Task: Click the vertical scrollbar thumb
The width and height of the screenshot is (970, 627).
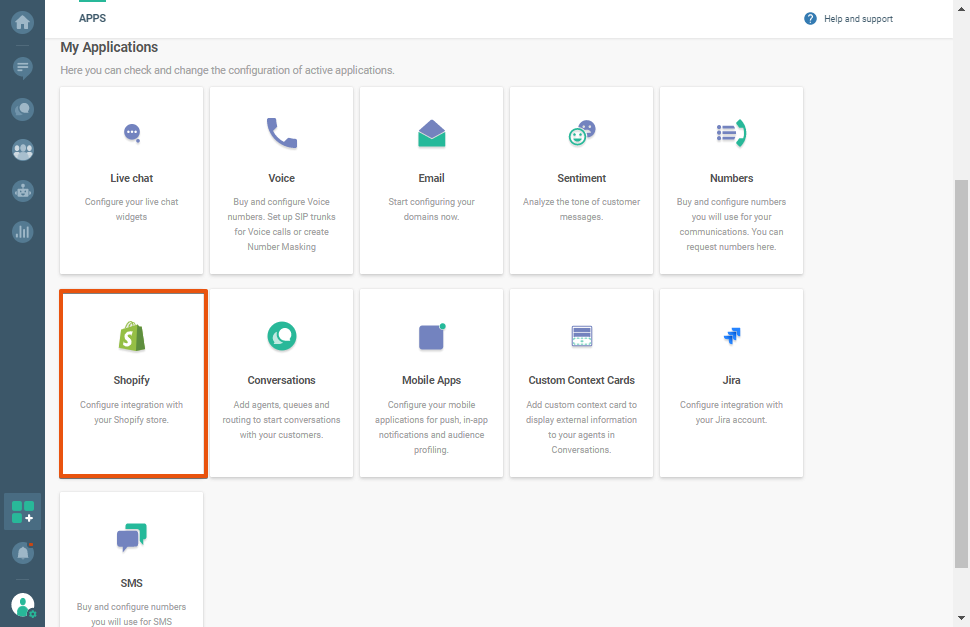Action: tap(961, 370)
